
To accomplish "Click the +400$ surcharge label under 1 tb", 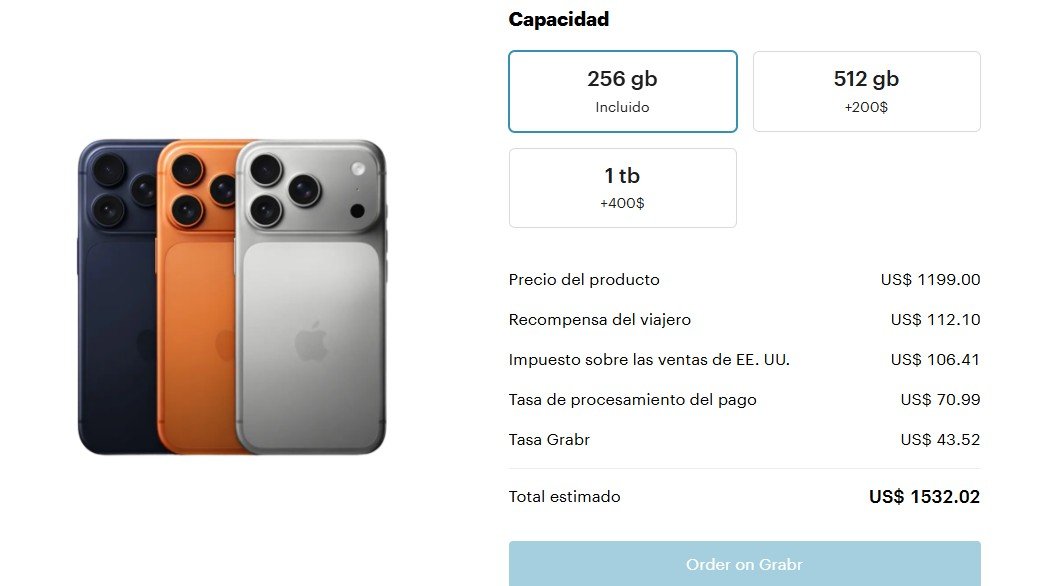I will 622,202.
